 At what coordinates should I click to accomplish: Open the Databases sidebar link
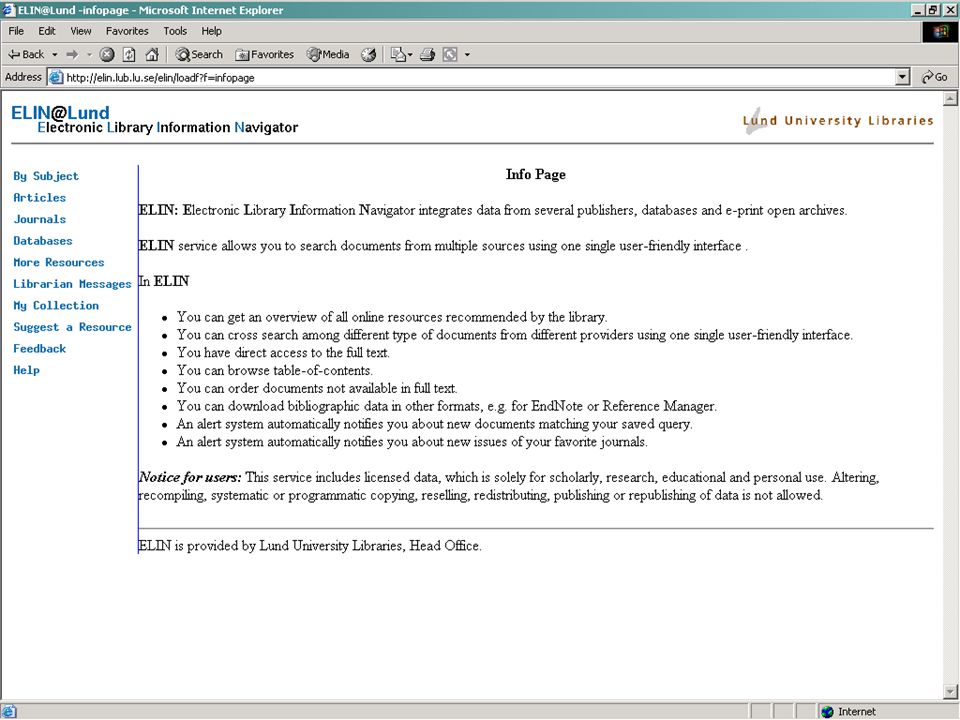[43, 241]
